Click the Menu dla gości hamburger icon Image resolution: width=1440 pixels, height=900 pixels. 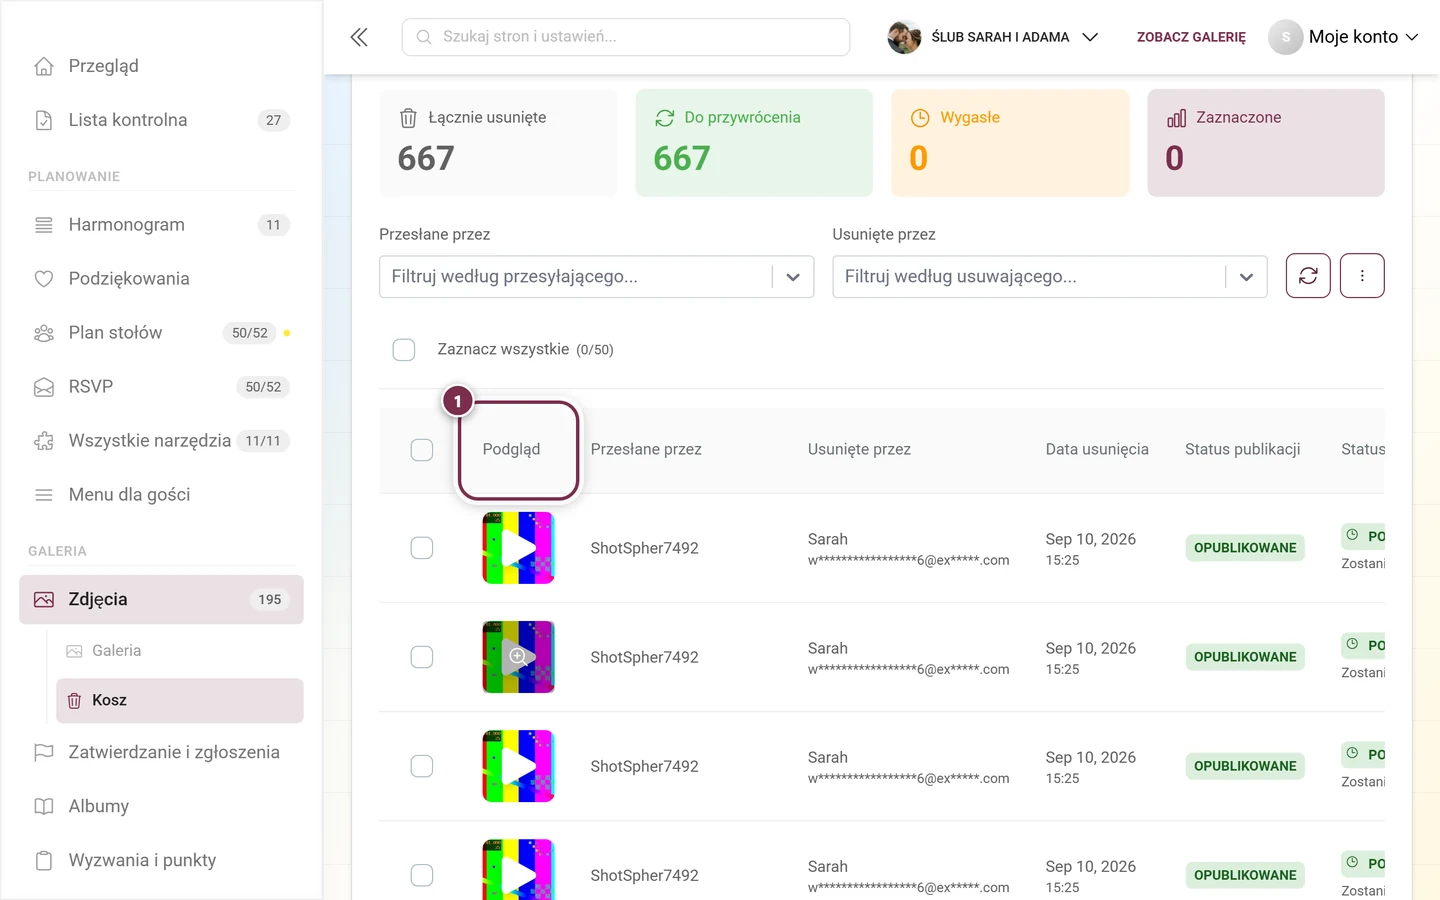click(x=44, y=495)
